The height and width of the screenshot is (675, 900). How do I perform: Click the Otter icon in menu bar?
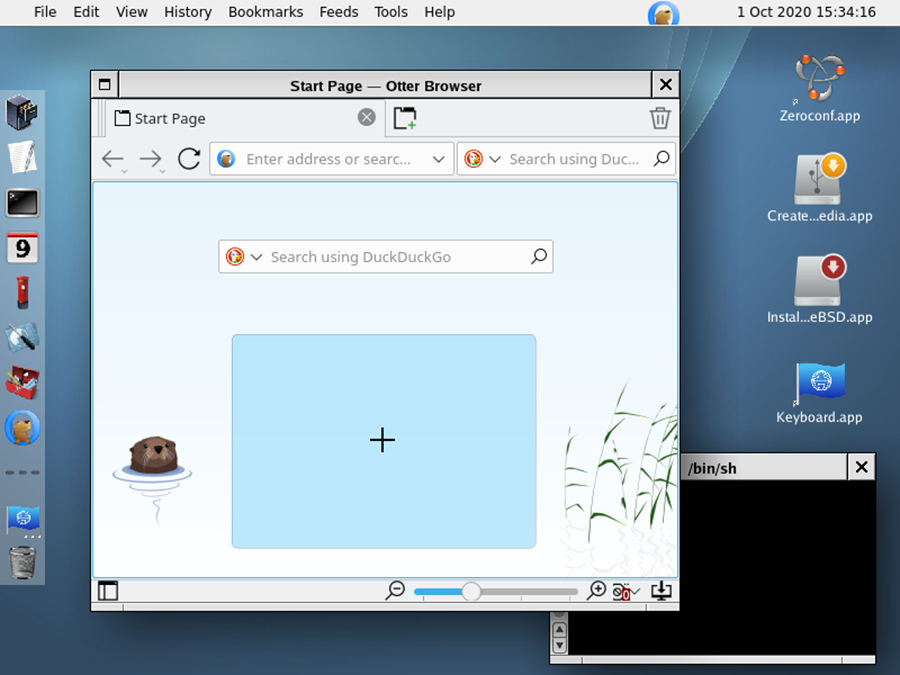point(664,13)
